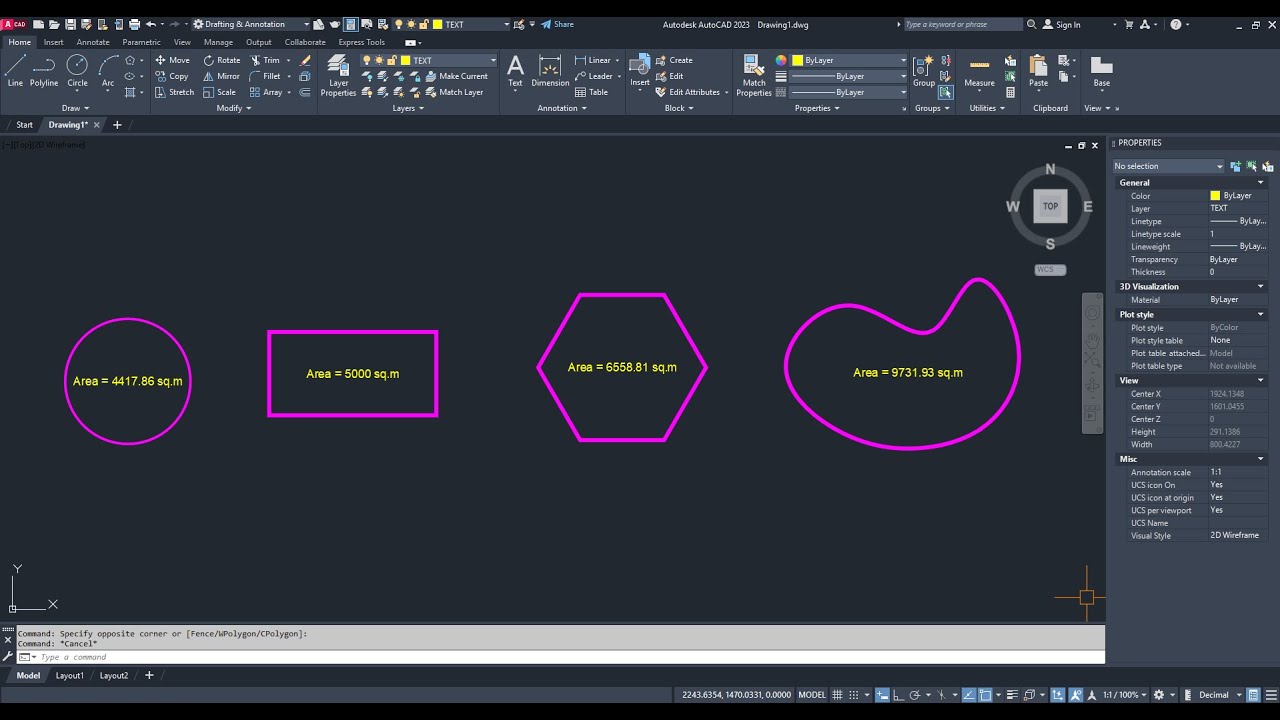Select the Line drawing tool
Screen dimensions: 1280x720
15,71
